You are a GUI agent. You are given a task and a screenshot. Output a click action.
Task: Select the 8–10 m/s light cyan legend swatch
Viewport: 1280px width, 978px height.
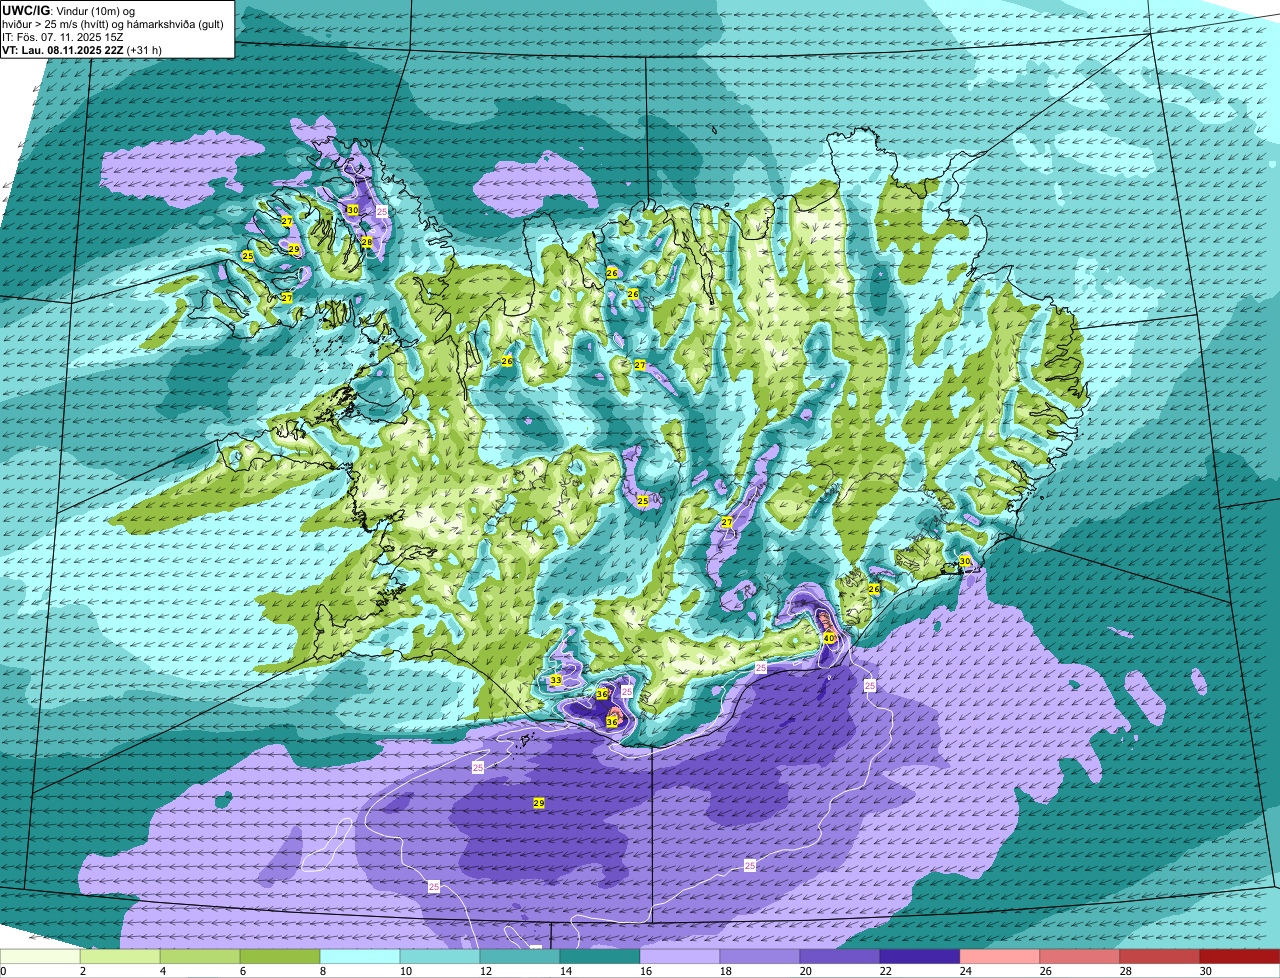pyautogui.click(x=360, y=956)
